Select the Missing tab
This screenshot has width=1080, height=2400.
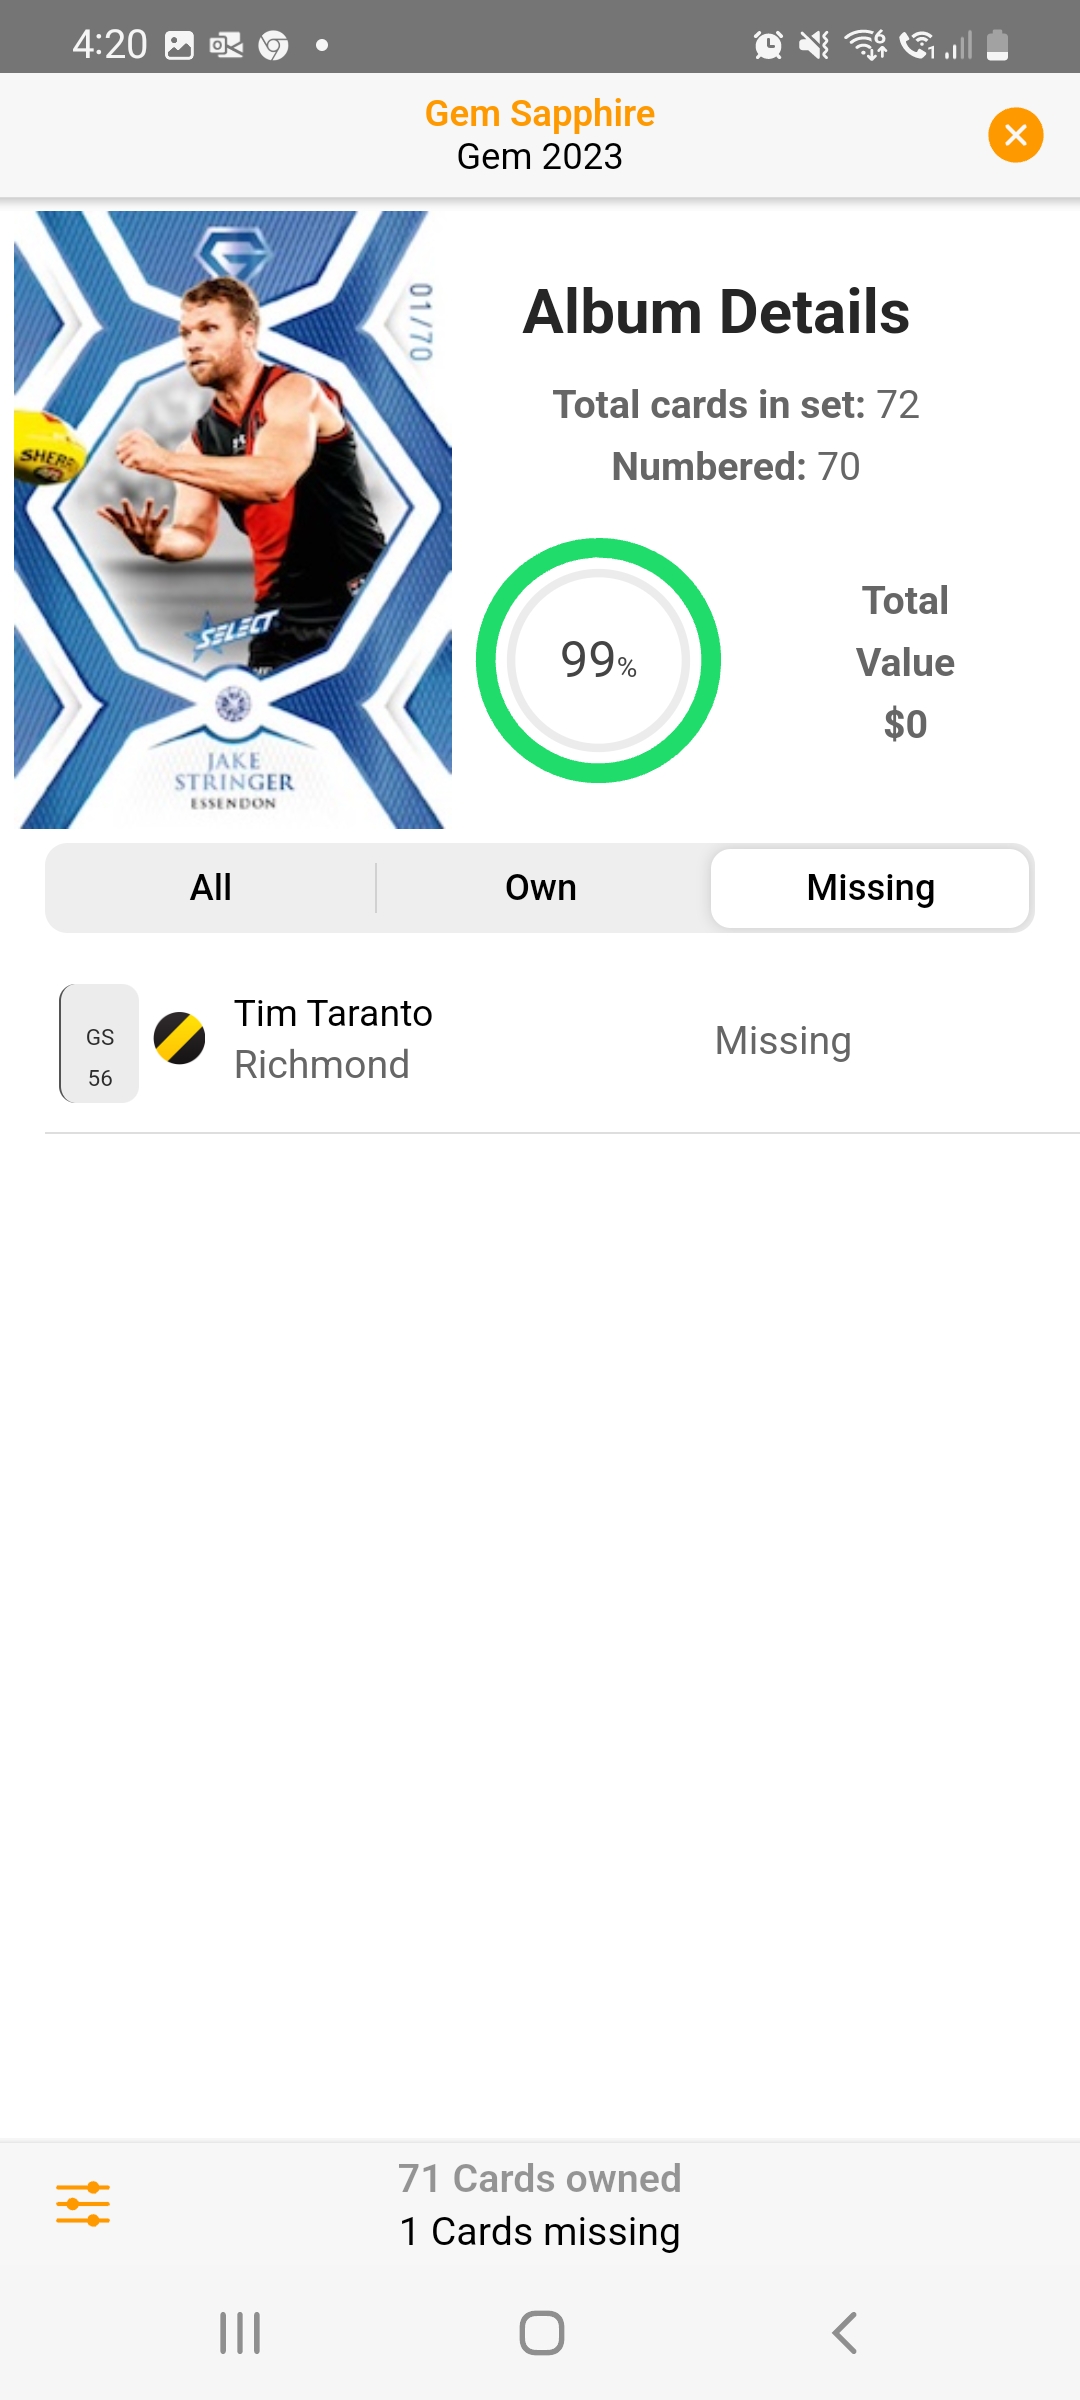tap(870, 888)
